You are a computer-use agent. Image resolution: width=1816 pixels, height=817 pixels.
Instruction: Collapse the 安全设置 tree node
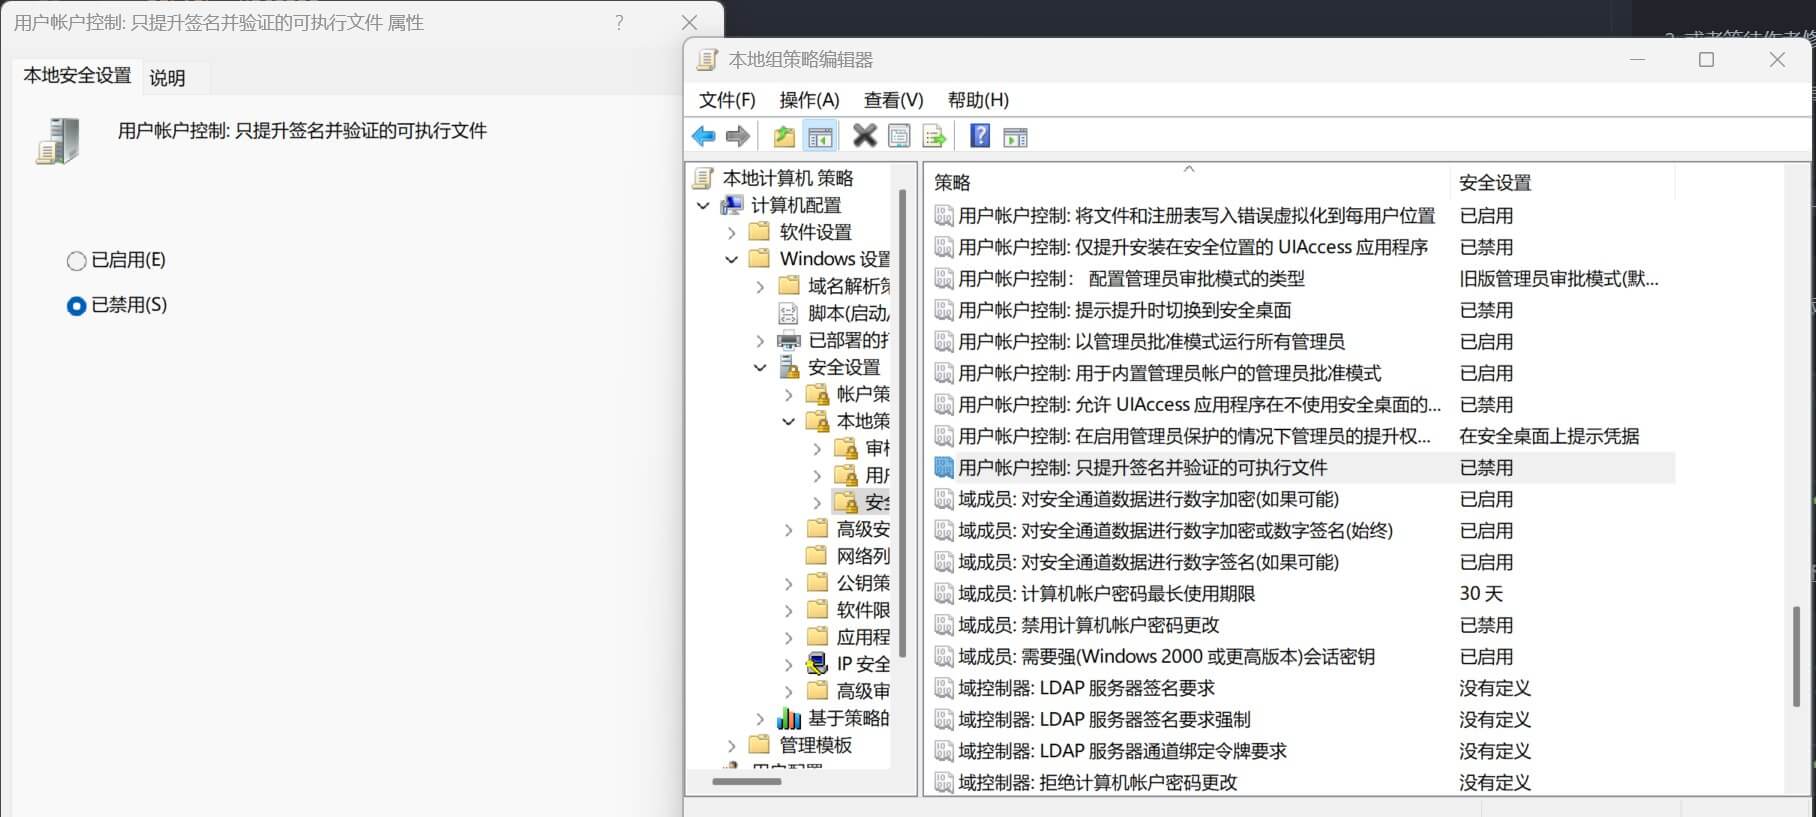760,368
